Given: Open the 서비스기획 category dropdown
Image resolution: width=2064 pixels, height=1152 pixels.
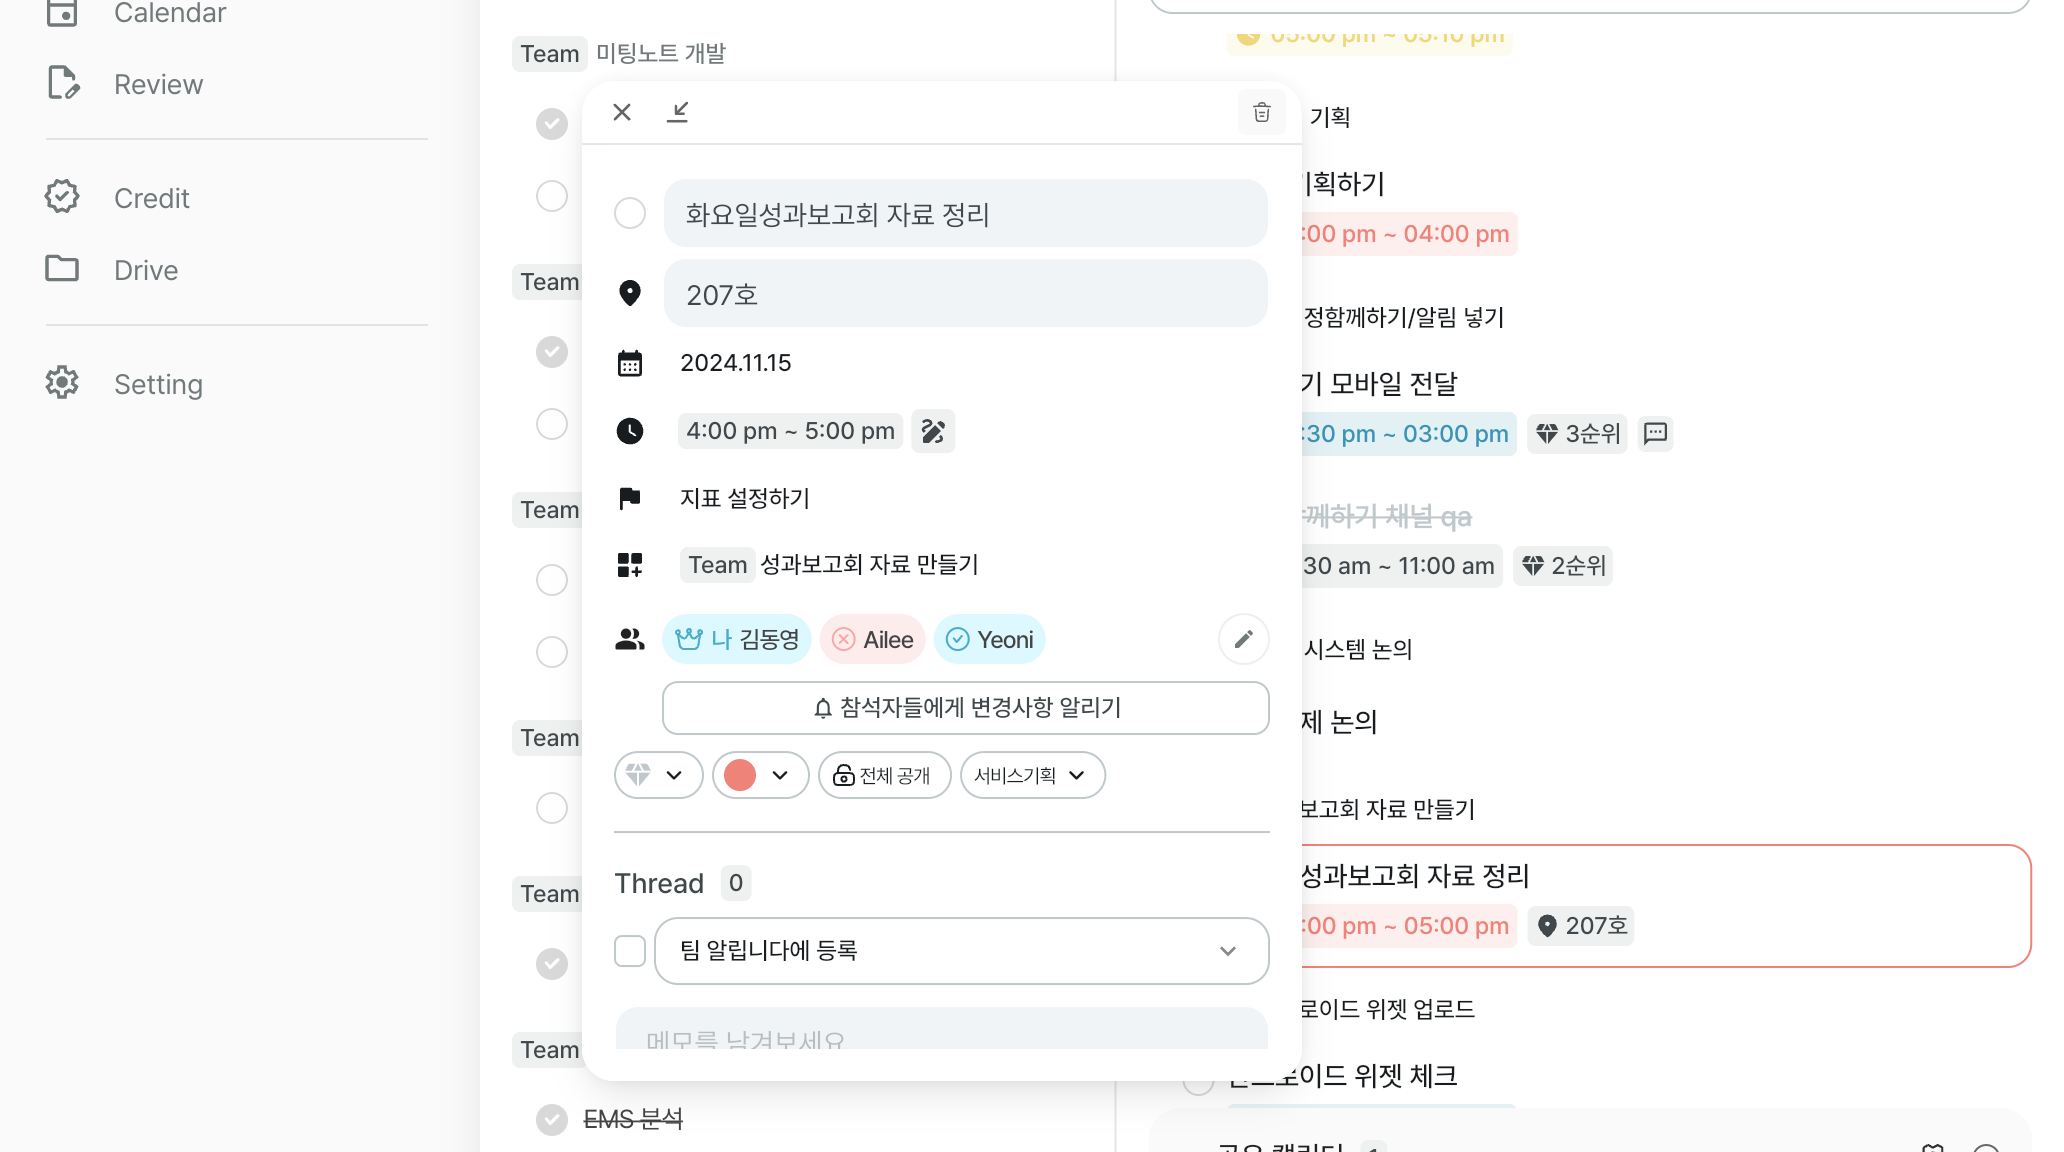Looking at the screenshot, I should 1032,775.
